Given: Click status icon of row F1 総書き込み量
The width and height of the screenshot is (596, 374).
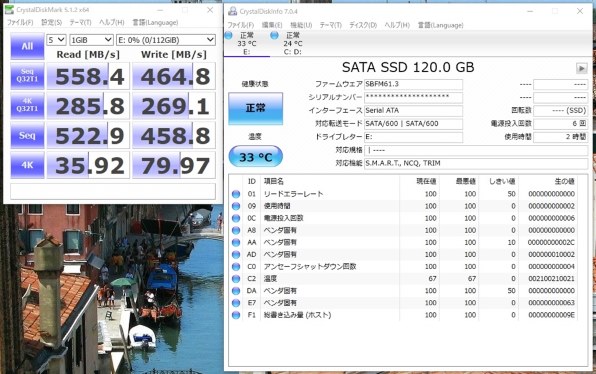Looking at the screenshot, I should point(236,315).
